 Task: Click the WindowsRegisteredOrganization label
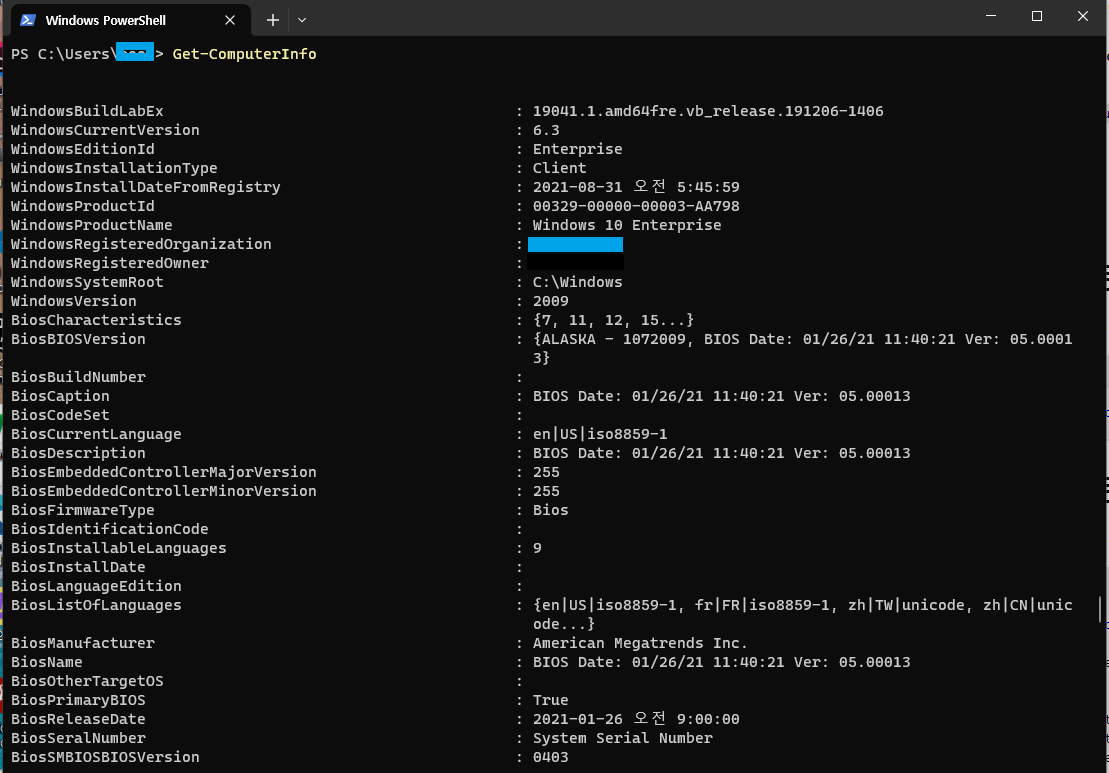click(141, 244)
